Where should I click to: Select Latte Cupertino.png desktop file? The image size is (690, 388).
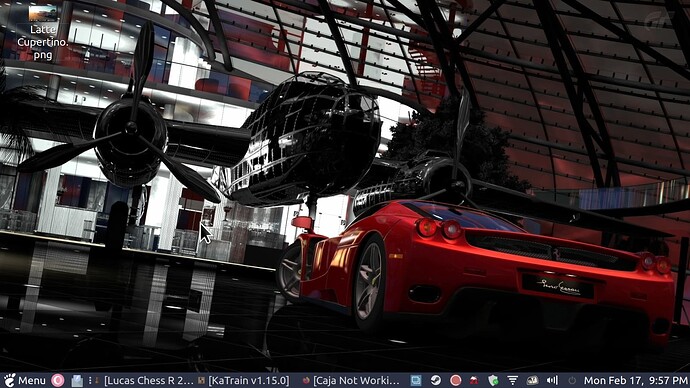pyautogui.click(x=43, y=32)
